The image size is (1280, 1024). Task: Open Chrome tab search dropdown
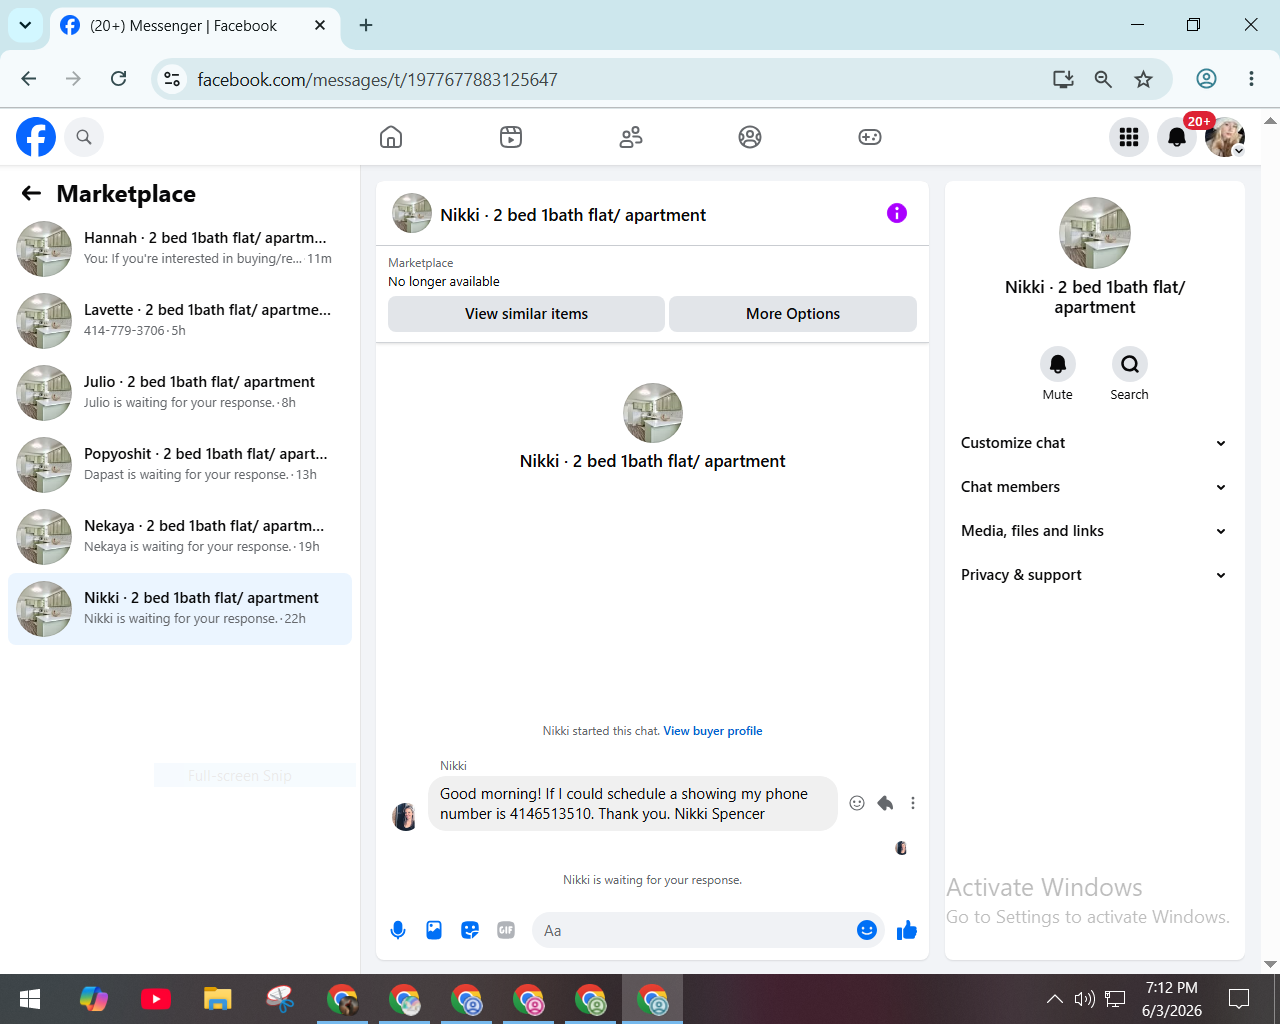[25, 25]
